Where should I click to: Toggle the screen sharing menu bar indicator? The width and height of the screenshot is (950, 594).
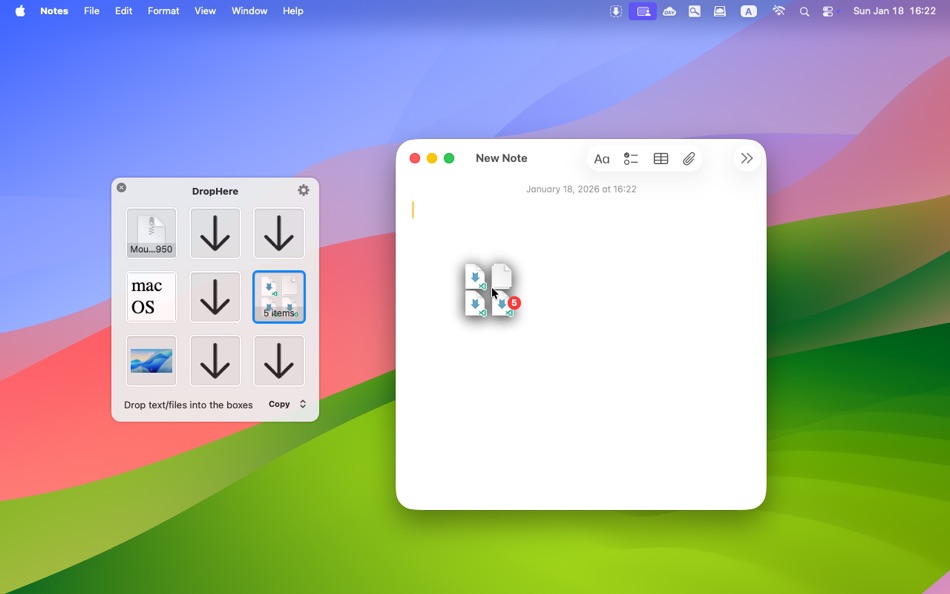click(642, 11)
